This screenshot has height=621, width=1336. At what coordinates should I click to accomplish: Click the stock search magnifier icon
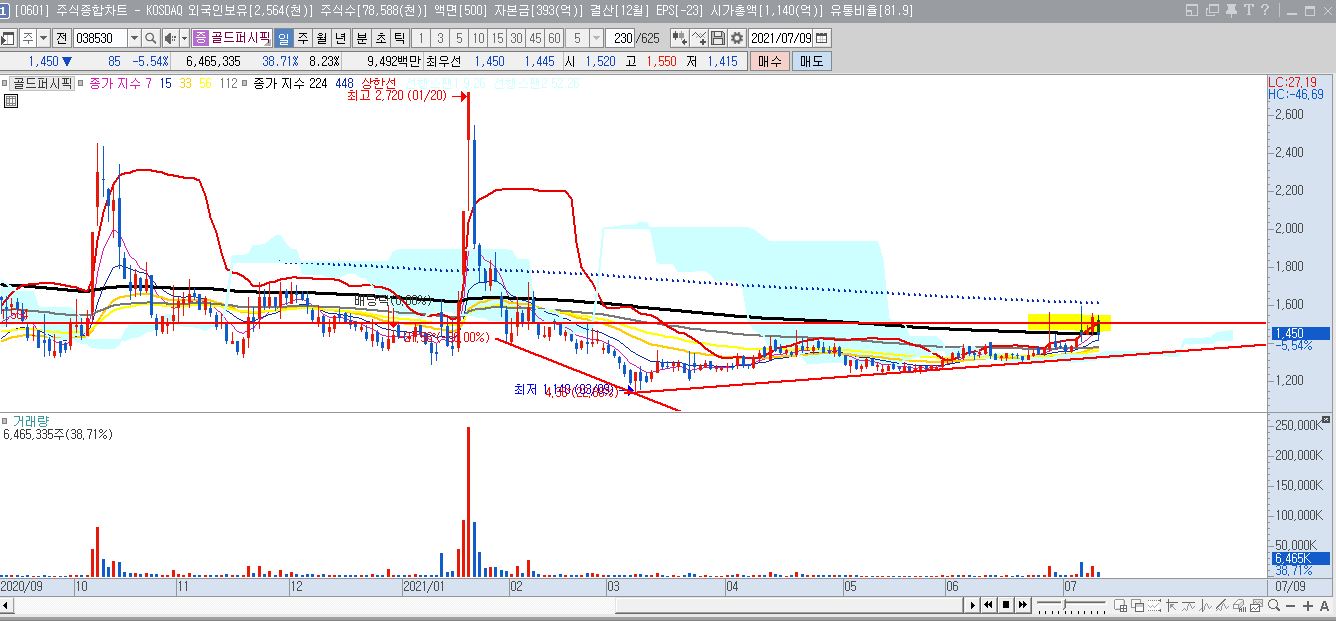pos(150,38)
